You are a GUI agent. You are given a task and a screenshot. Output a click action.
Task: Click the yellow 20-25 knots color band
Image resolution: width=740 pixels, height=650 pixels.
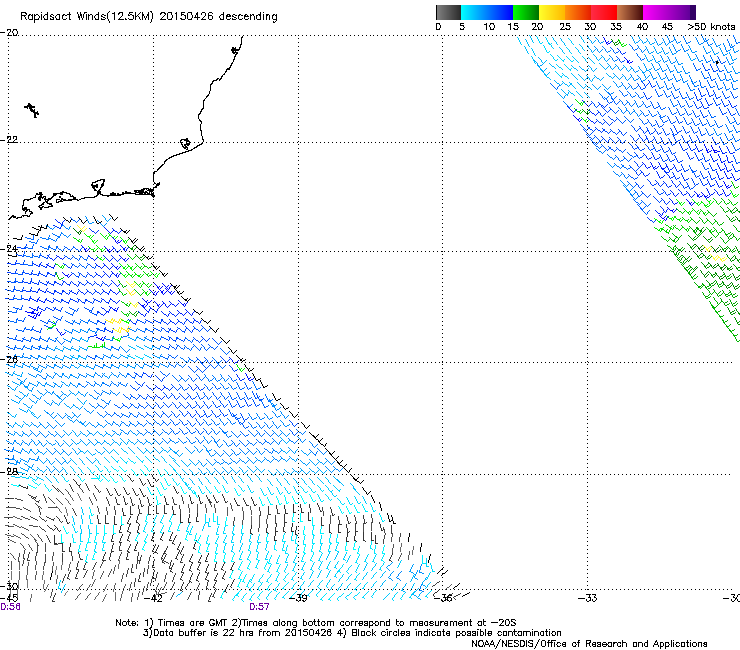tap(552, 12)
